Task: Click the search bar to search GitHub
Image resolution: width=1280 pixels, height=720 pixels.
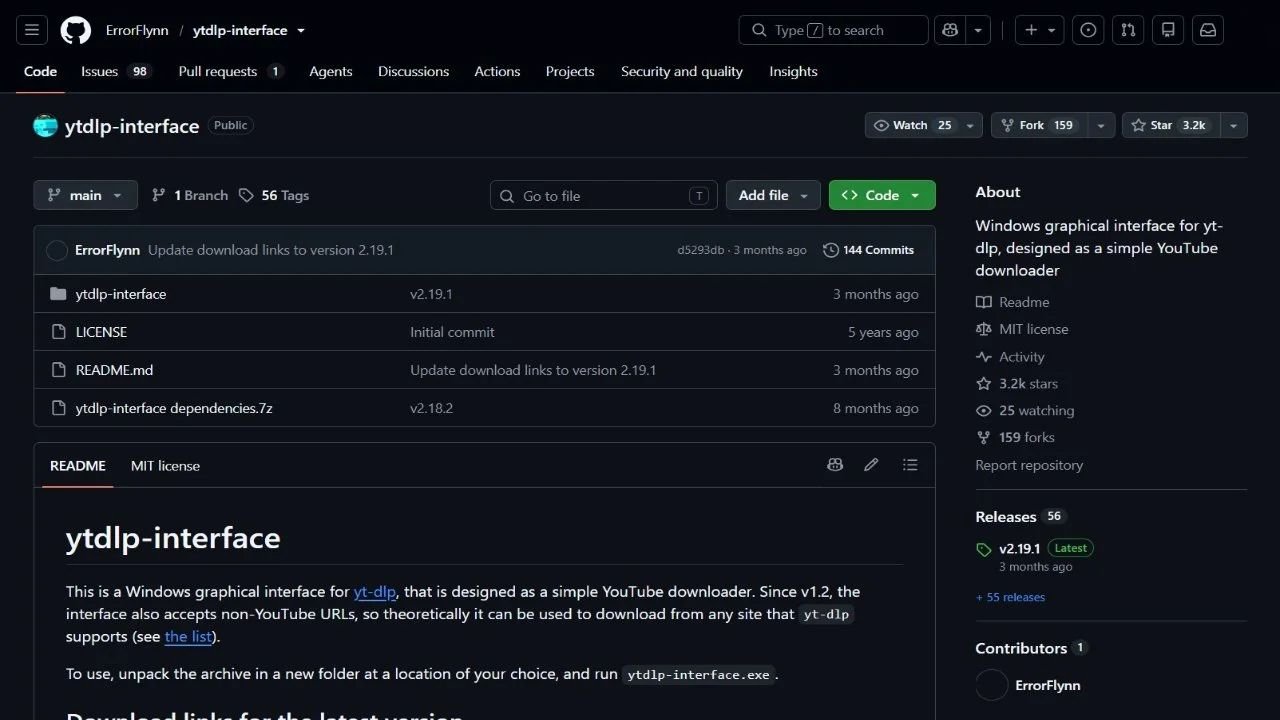Action: click(834, 30)
